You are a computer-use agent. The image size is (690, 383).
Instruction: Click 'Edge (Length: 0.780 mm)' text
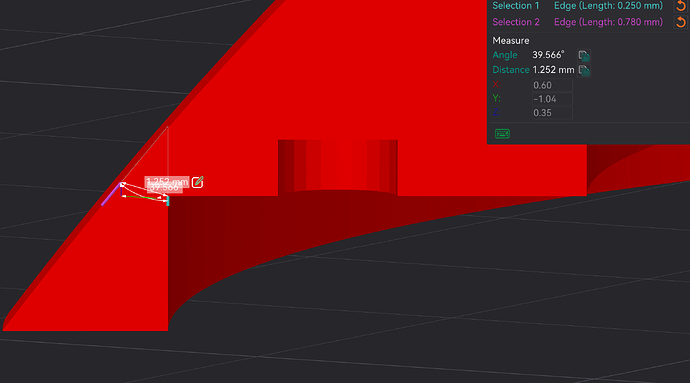608,22
